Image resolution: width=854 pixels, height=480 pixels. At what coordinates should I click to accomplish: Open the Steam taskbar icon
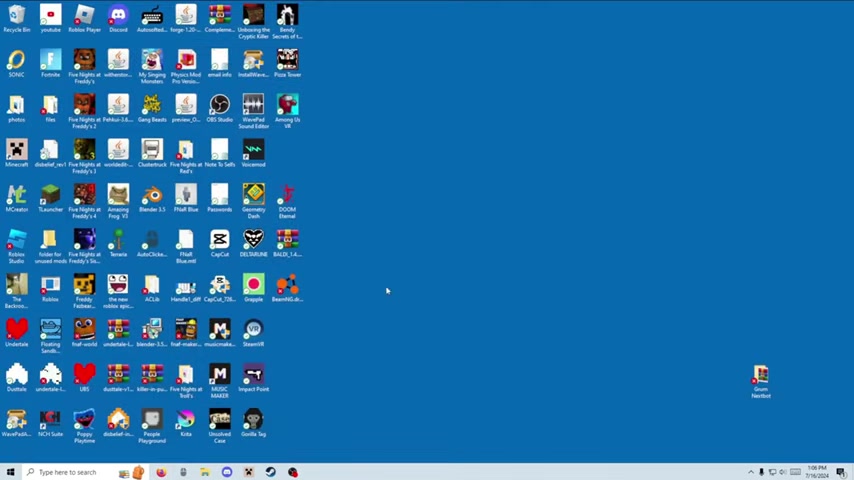click(x=270, y=472)
